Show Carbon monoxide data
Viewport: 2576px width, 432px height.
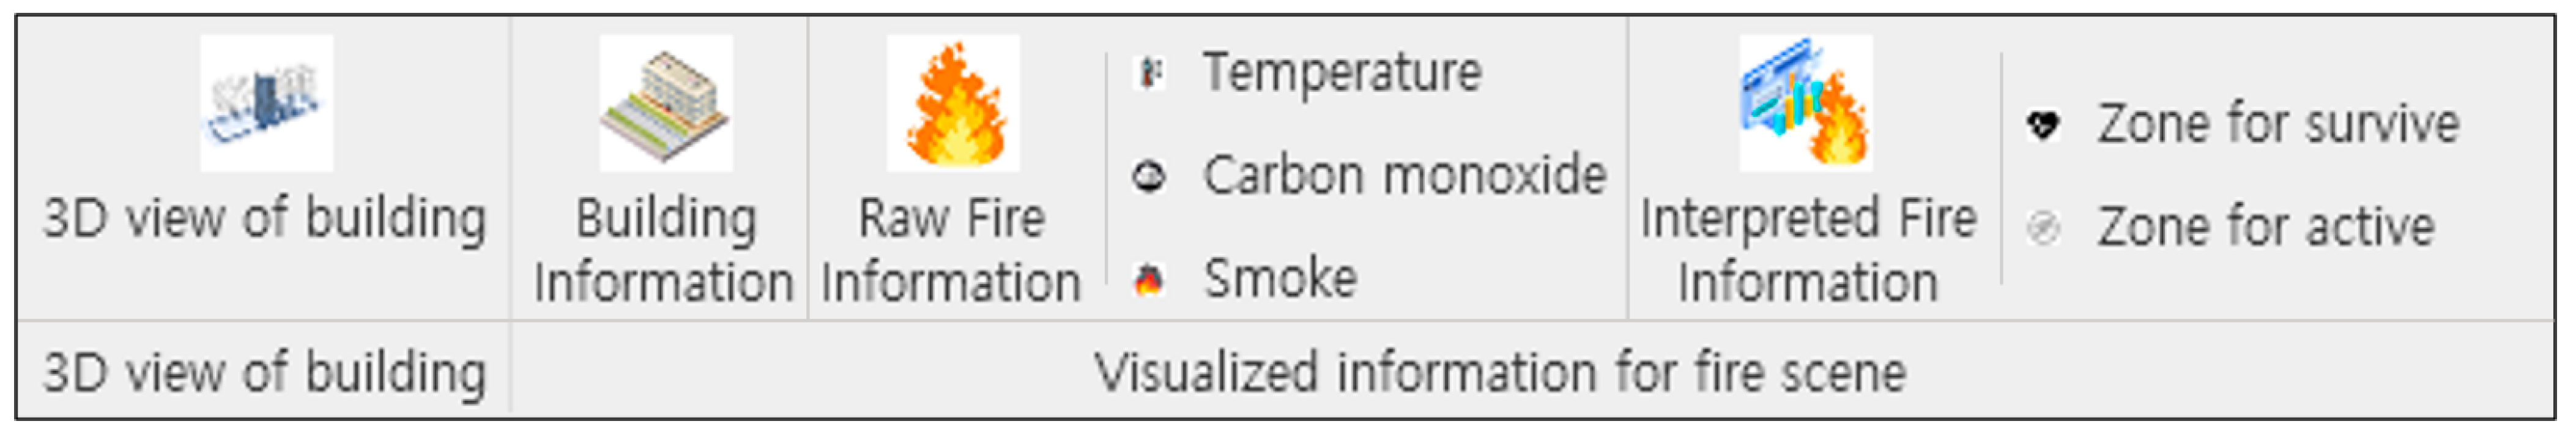(x=1404, y=176)
